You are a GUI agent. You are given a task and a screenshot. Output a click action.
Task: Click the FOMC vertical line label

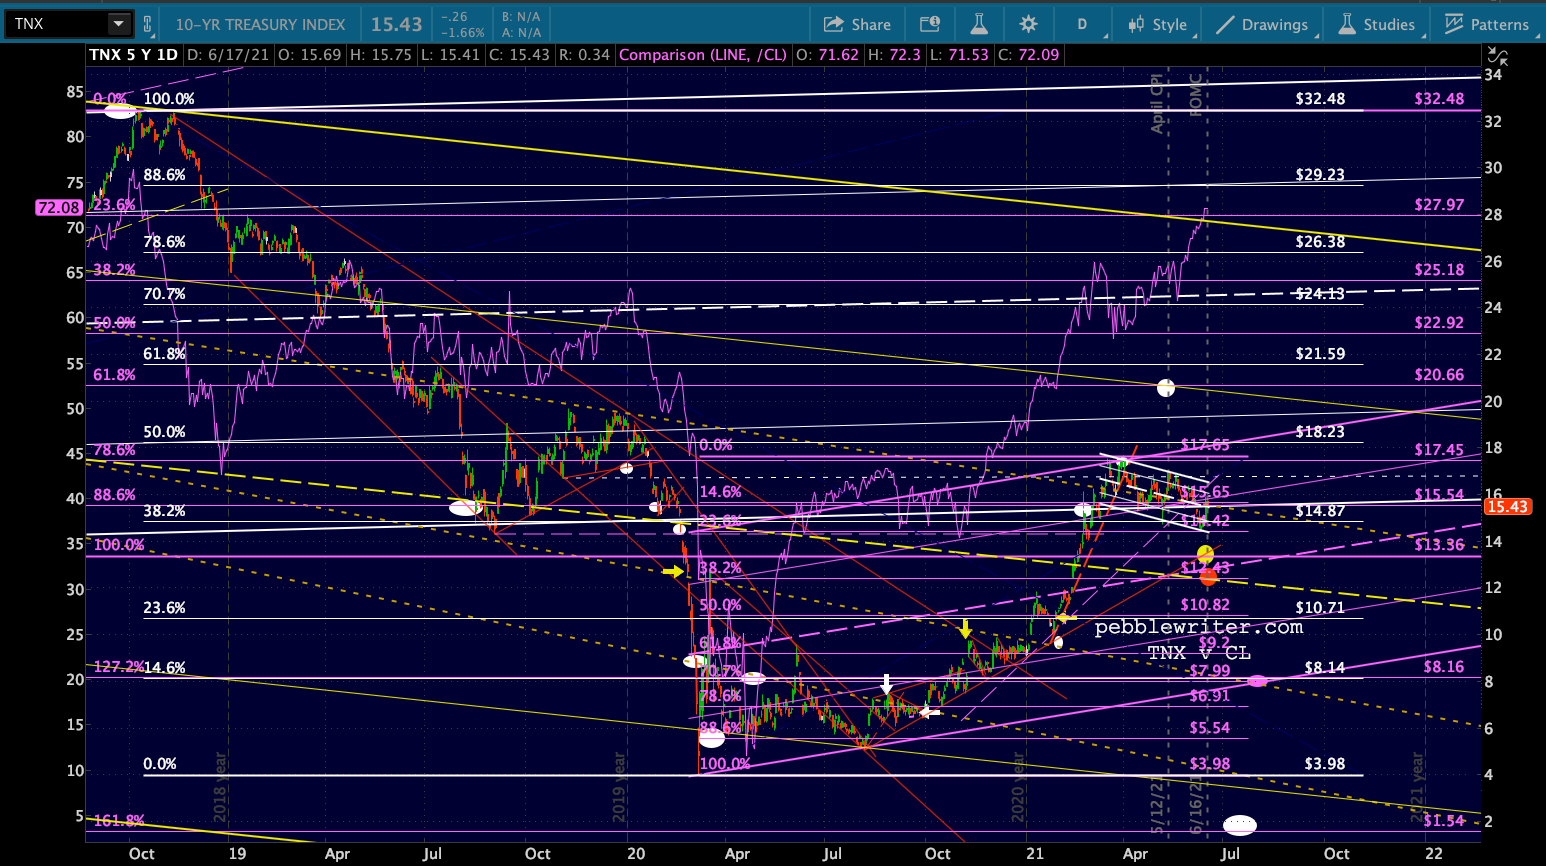pos(1196,95)
